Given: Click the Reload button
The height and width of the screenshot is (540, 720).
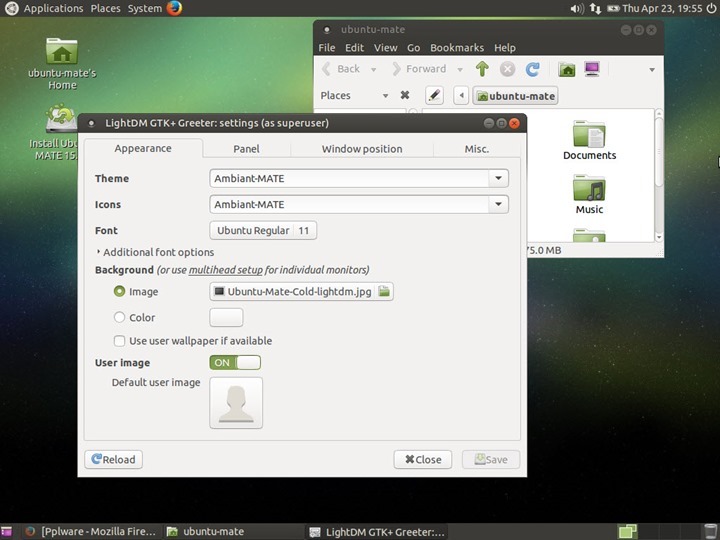Looking at the screenshot, I should pyautogui.click(x=113, y=459).
